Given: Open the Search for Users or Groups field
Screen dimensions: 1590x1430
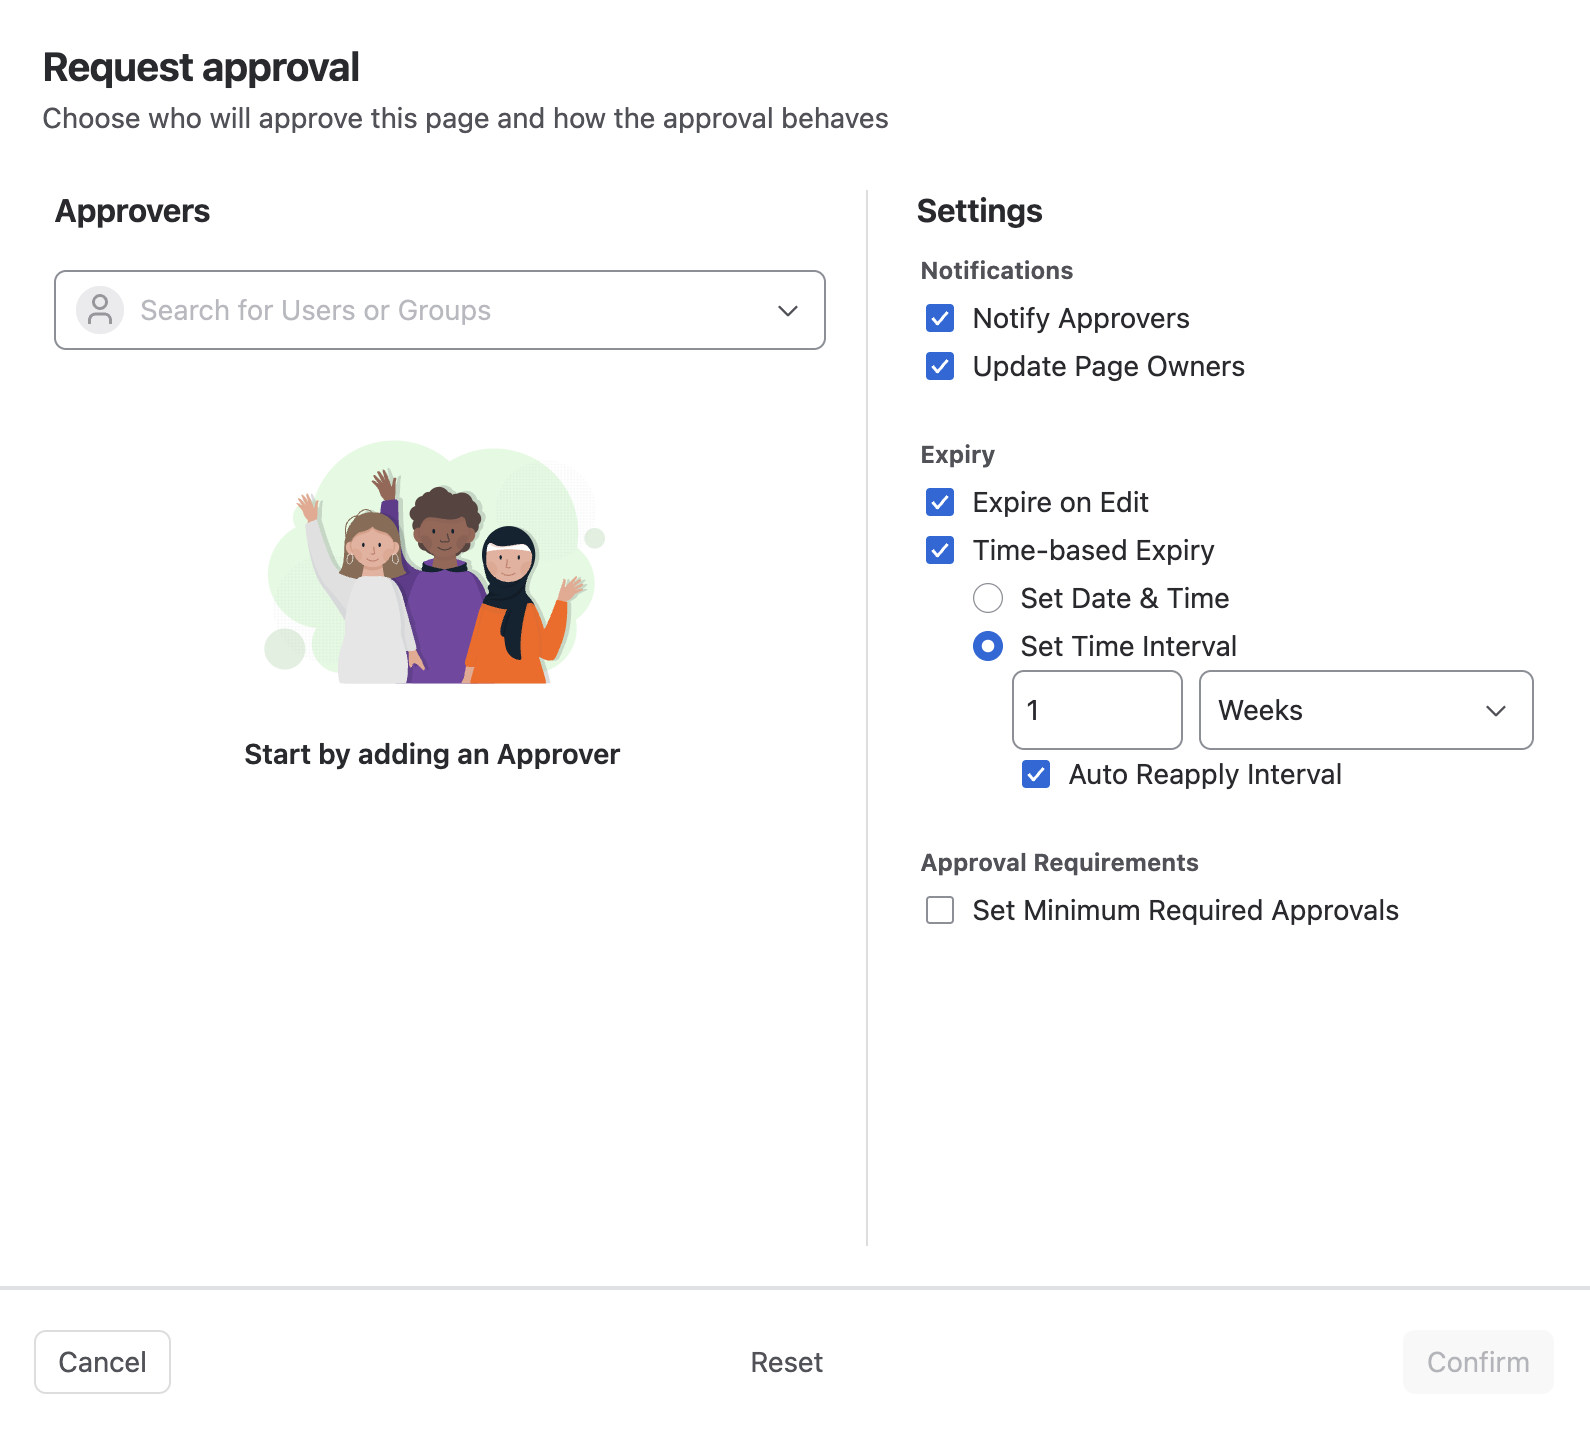Looking at the screenshot, I should (x=440, y=310).
